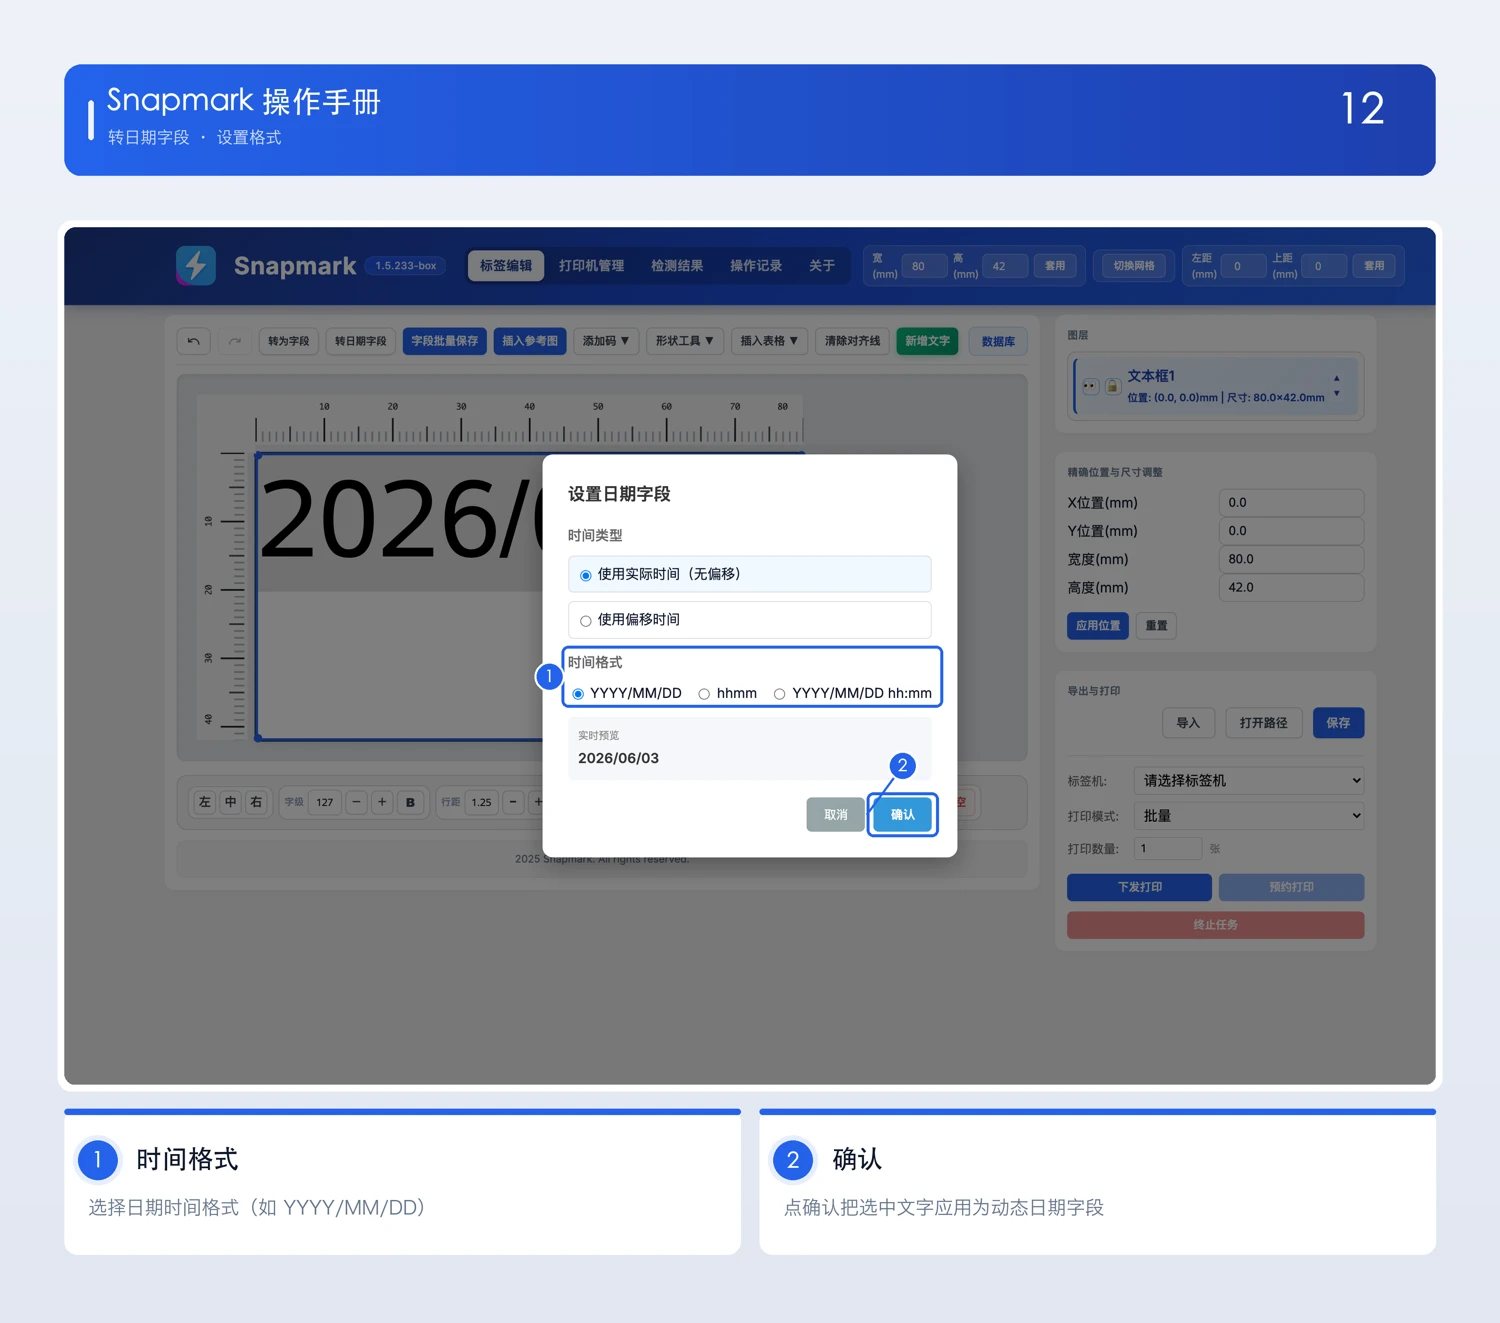Click 转日期字段 toolbar button
The height and width of the screenshot is (1323, 1500).
click(x=360, y=341)
